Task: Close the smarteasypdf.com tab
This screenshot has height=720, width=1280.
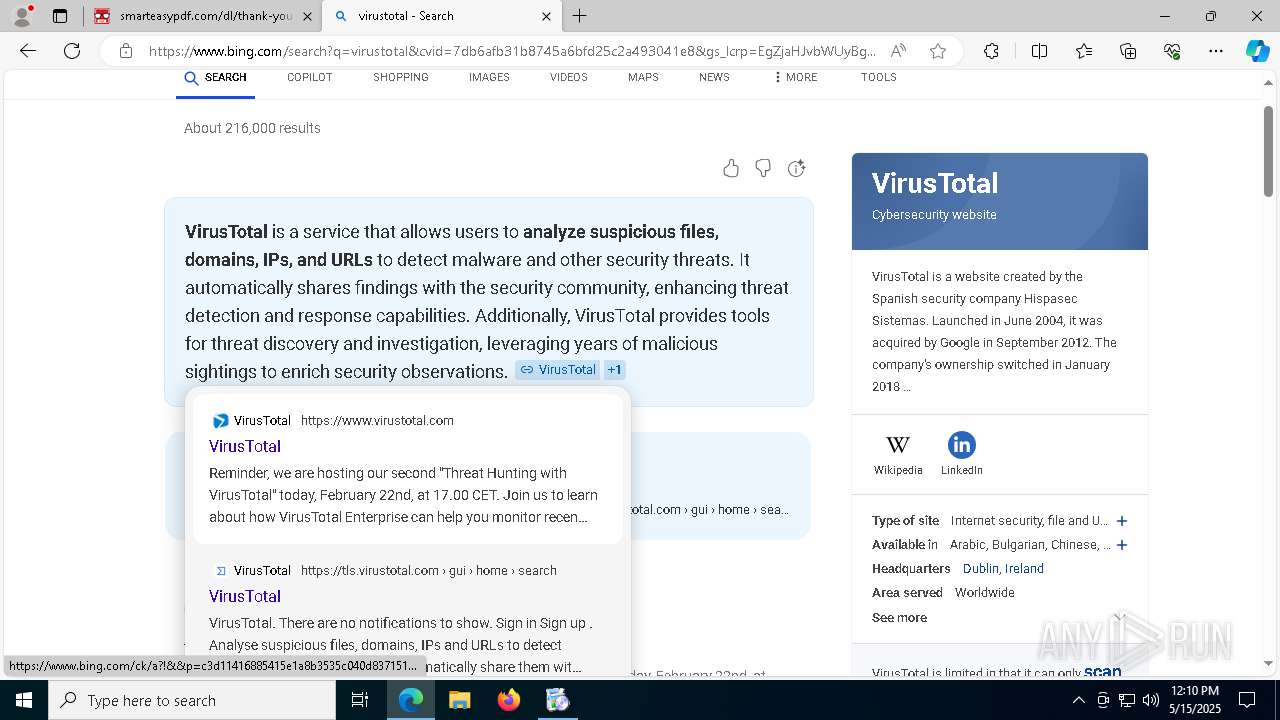Action: [x=307, y=16]
